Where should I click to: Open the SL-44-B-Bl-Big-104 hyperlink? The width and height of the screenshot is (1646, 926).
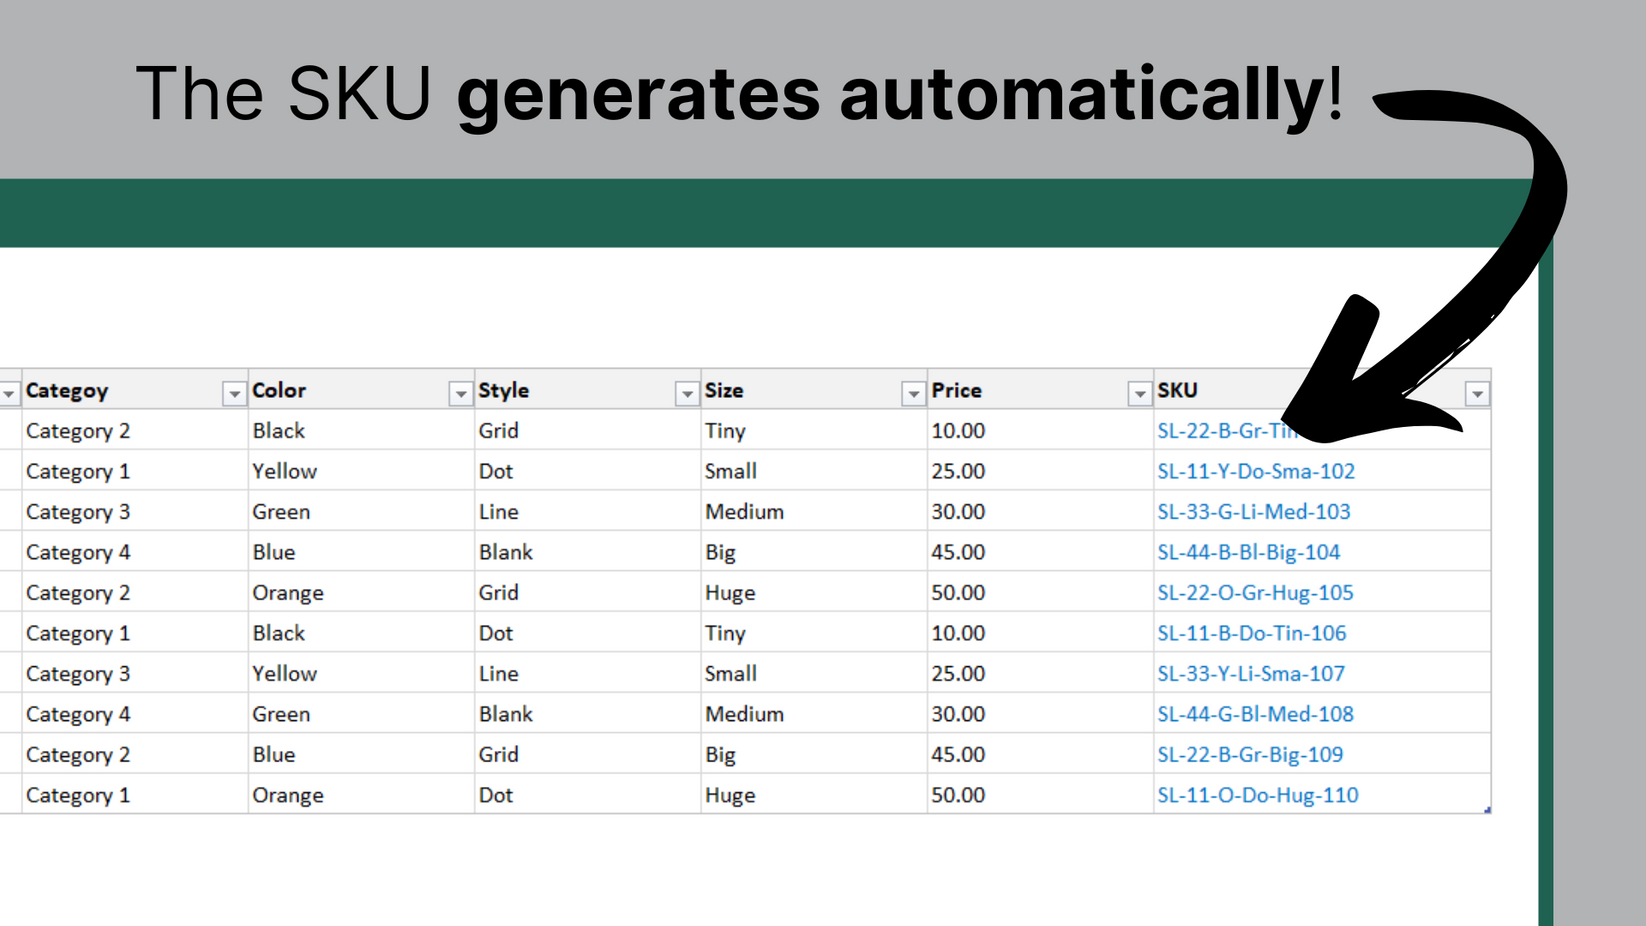(x=1249, y=552)
